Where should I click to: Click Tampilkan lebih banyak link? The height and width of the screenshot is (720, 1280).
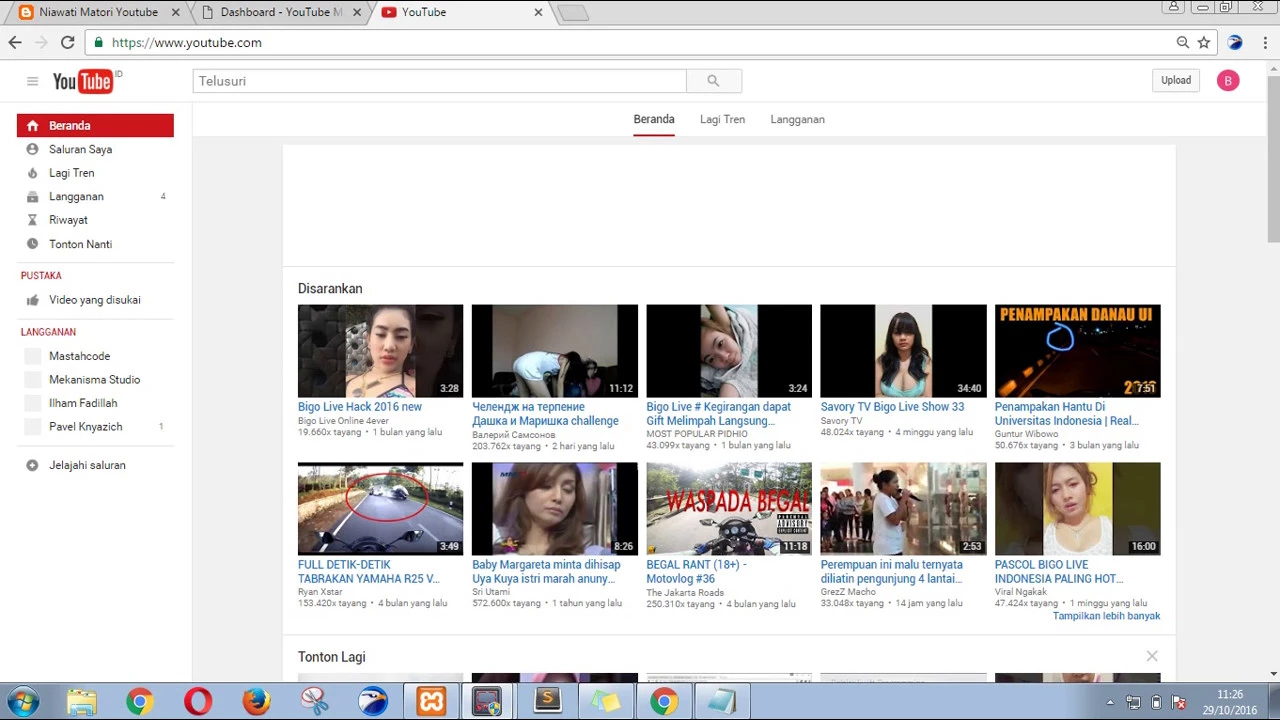(1106, 616)
